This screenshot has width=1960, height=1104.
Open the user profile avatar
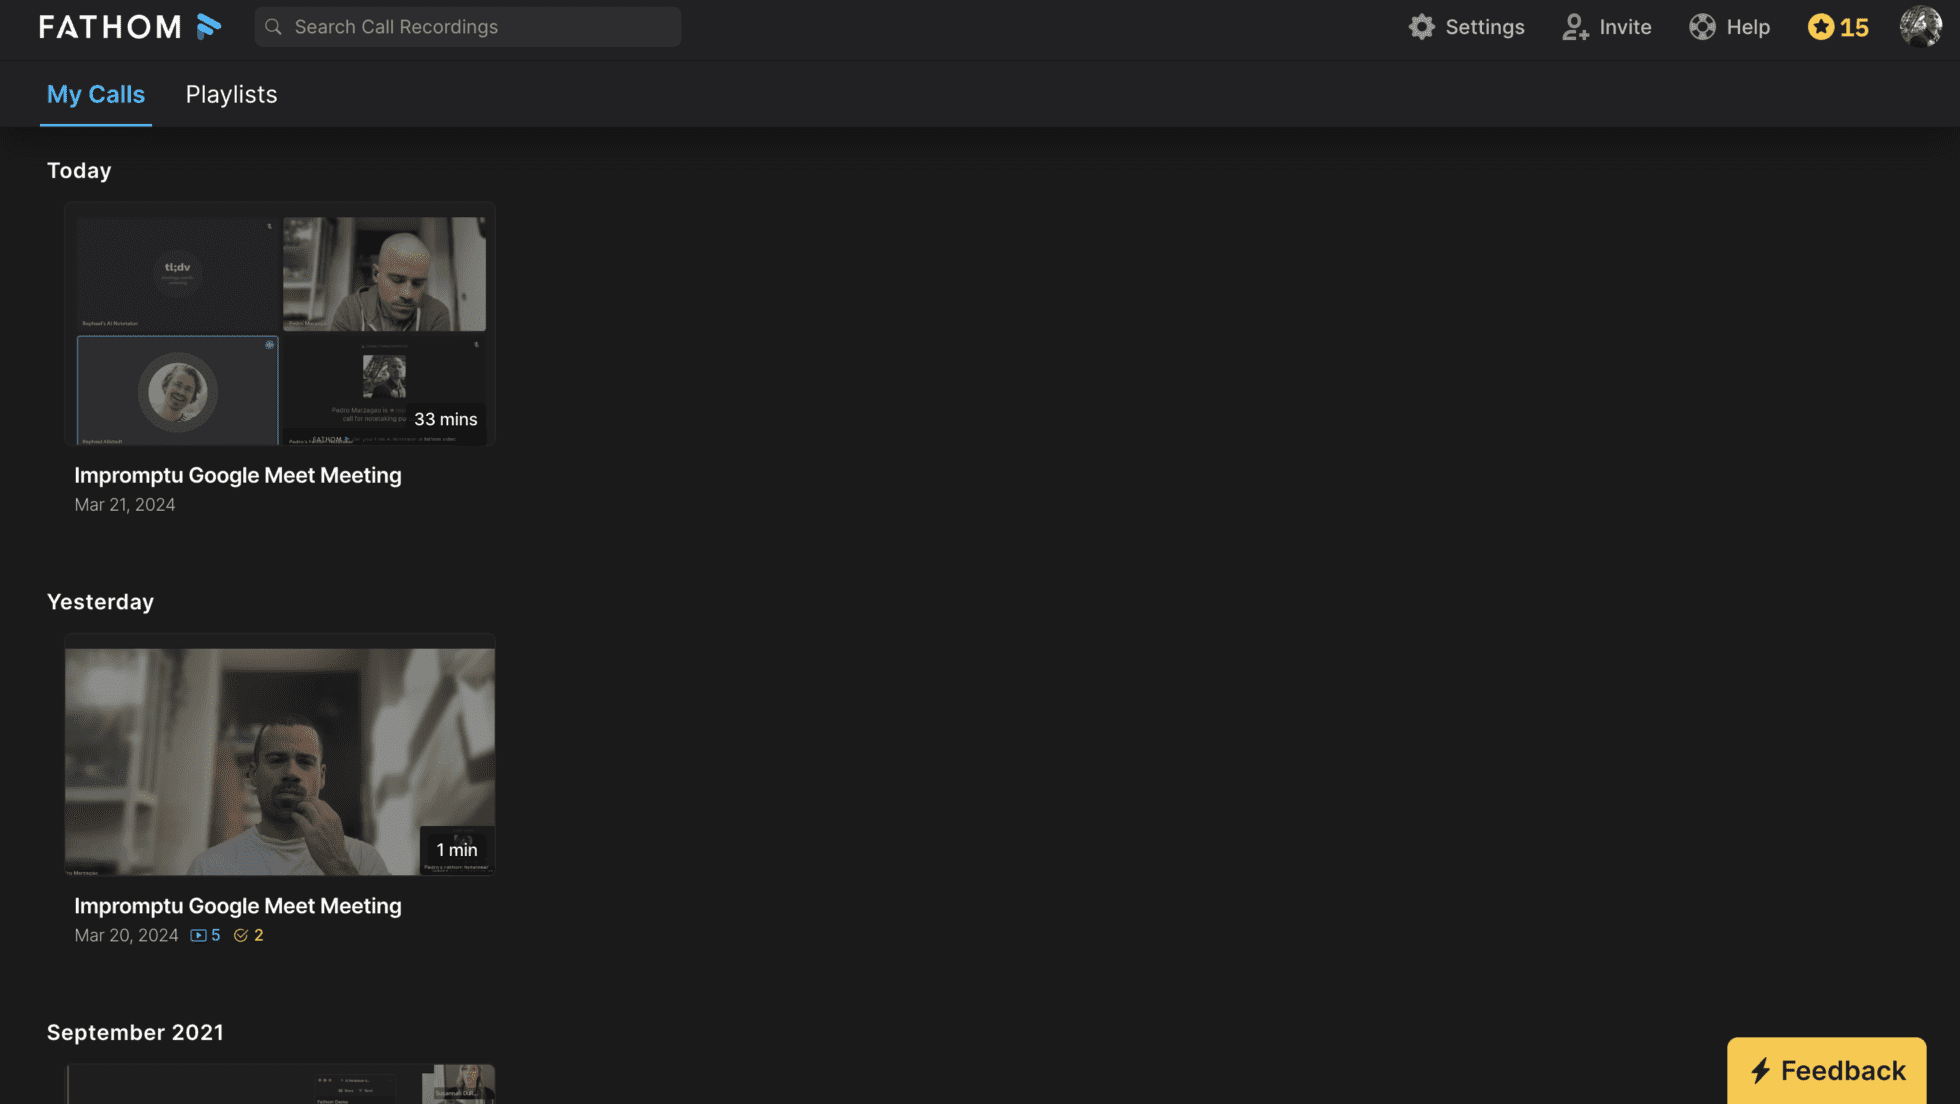click(1920, 27)
